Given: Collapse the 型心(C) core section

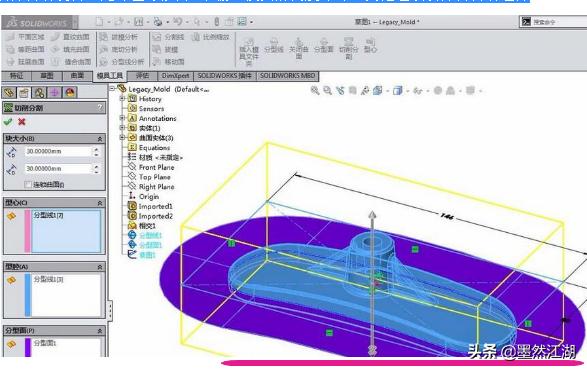Looking at the screenshot, I should pyautogui.click(x=100, y=203).
